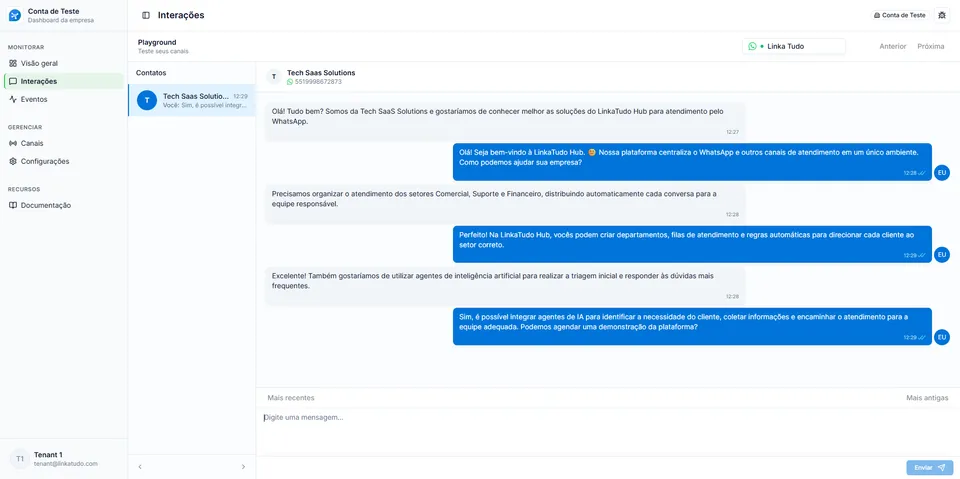Open the Conta de Teste workspace switcher
The width and height of the screenshot is (960, 479).
click(64, 15)
